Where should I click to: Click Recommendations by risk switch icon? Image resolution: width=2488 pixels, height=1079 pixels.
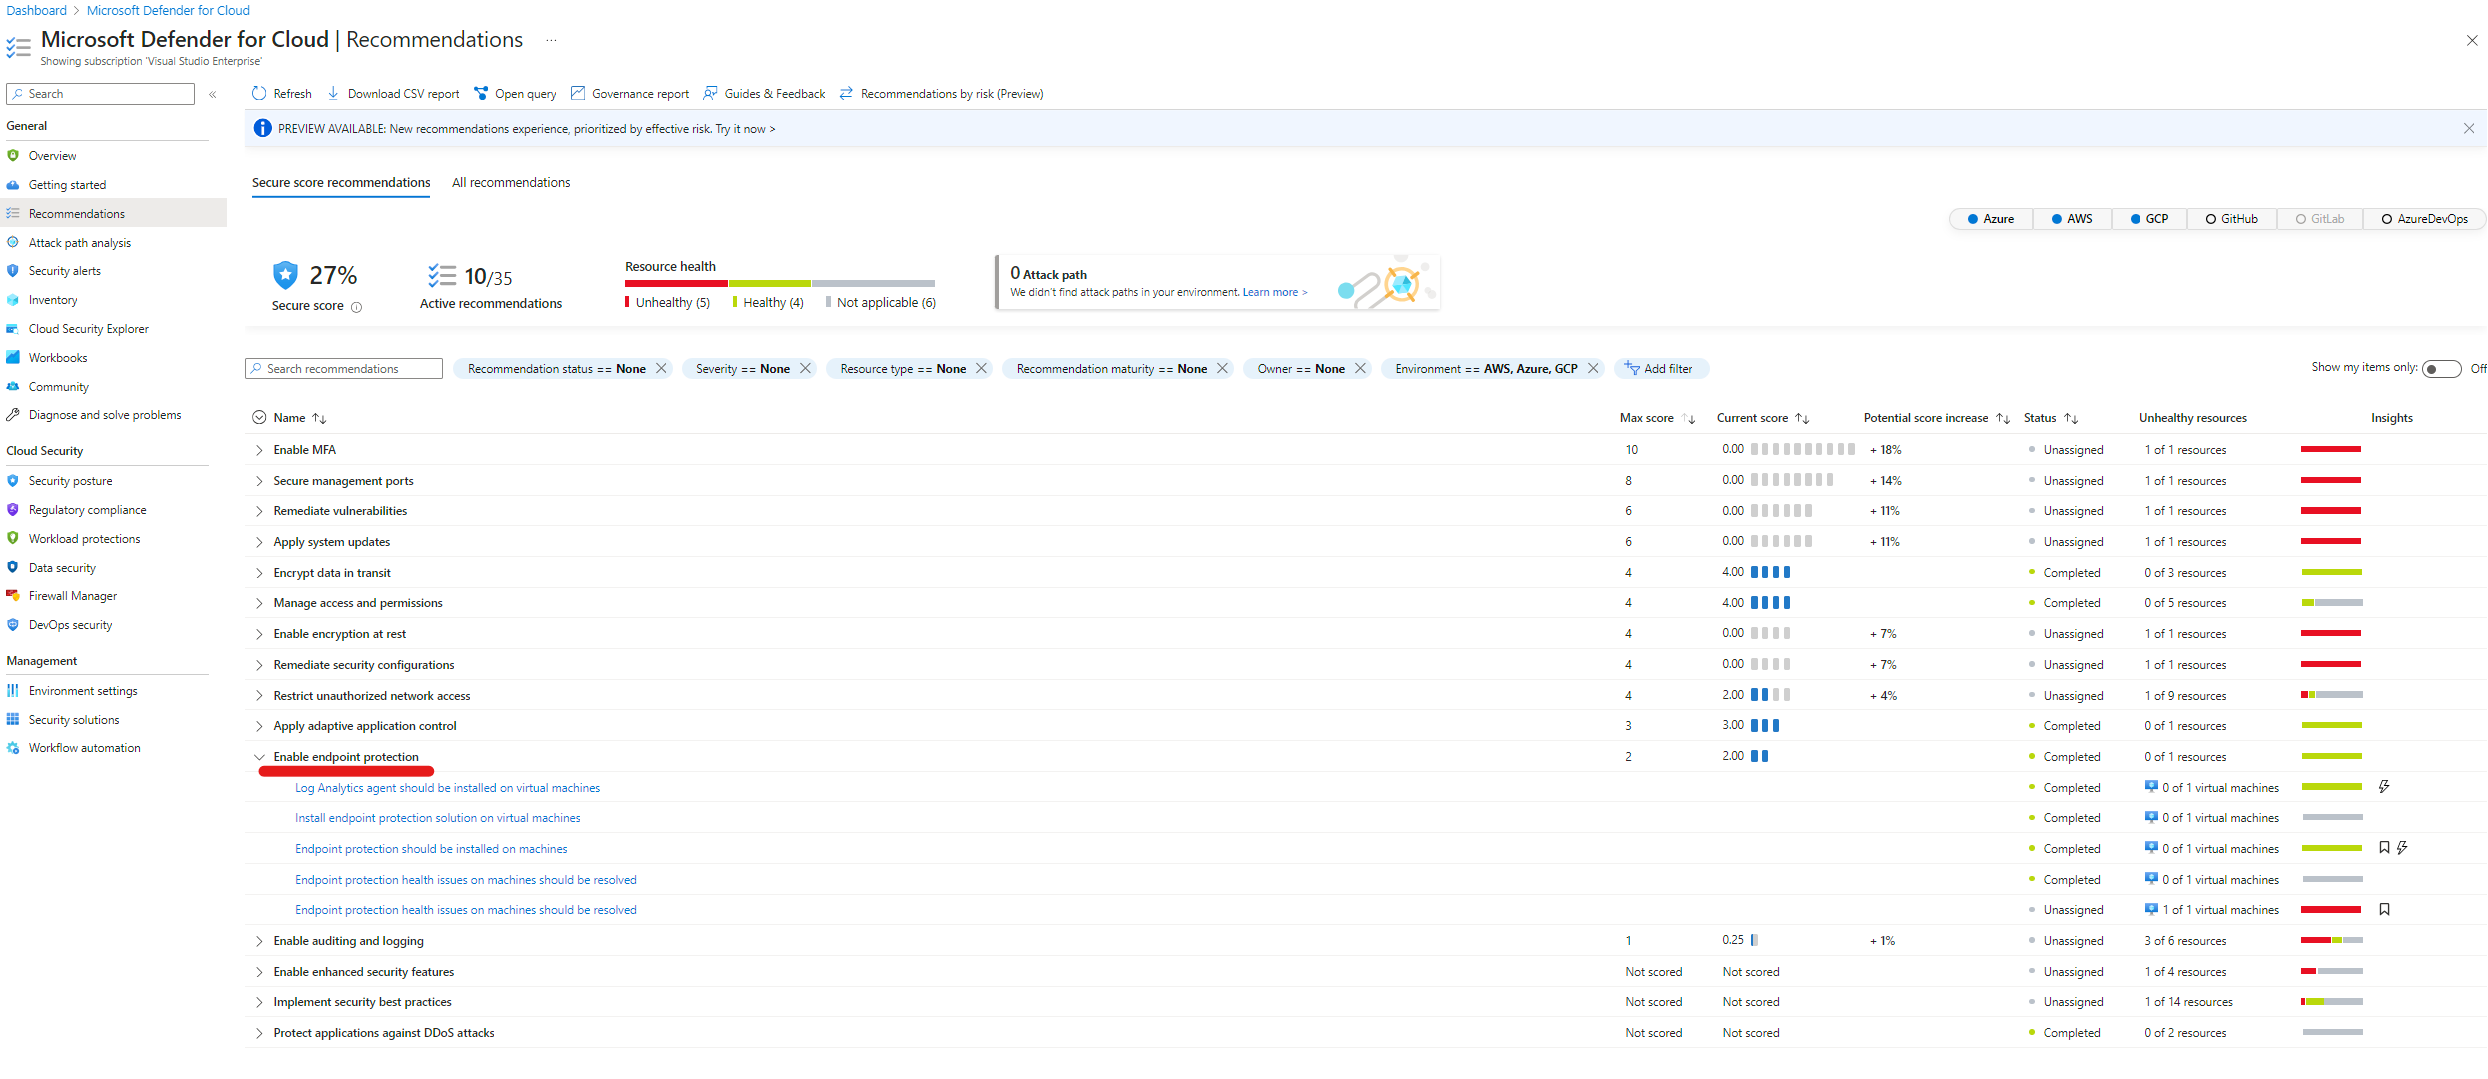pyautogui.click(x=846, y=93)
